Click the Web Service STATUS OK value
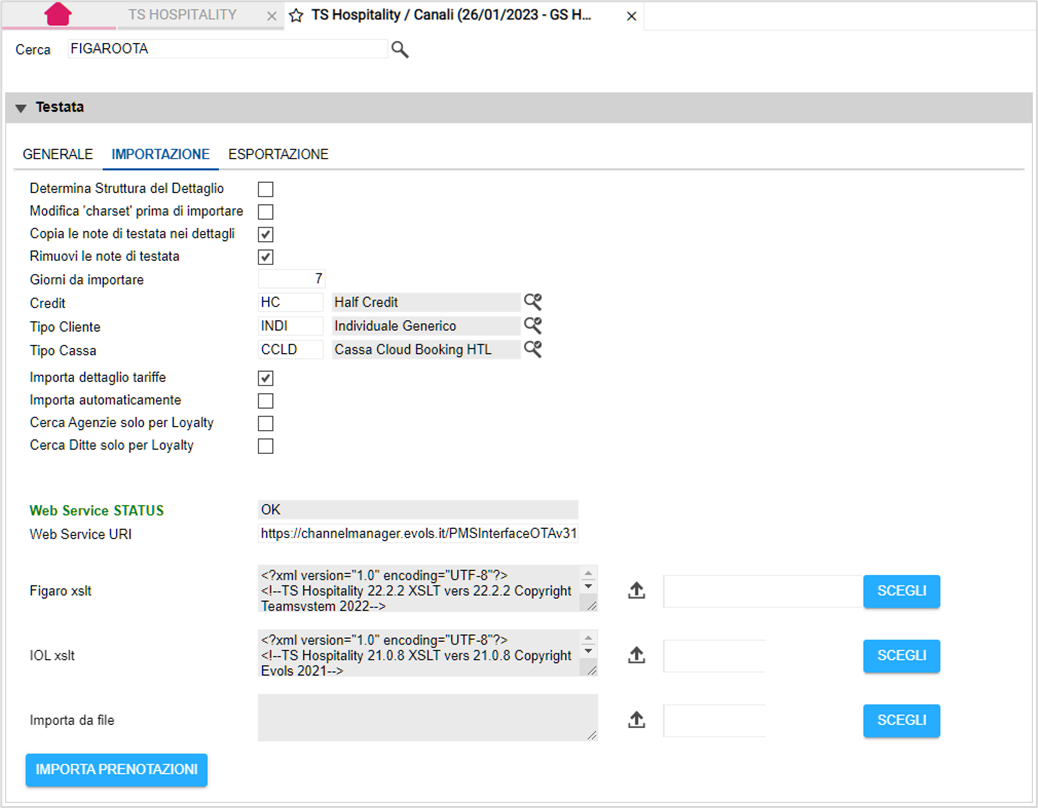Screen dimensions: 1038x808 pos(418,510)
